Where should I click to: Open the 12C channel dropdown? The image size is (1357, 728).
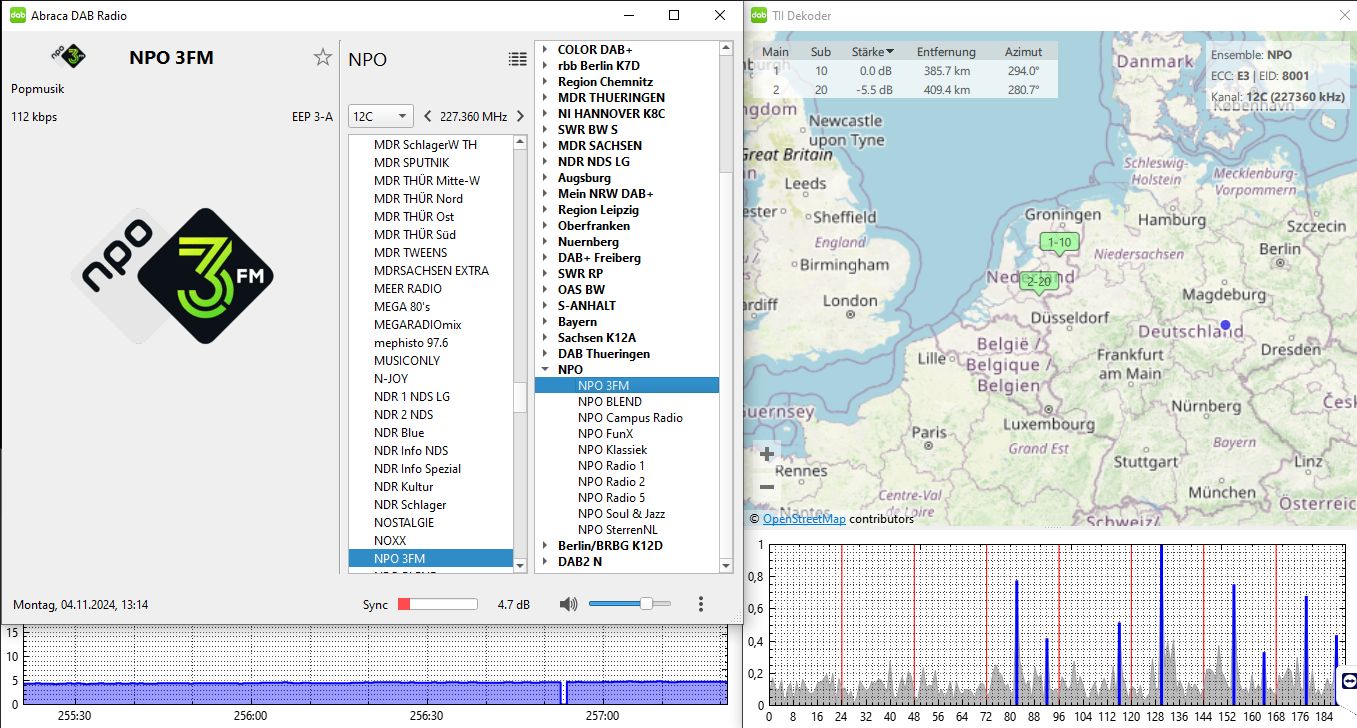point(380,117)
